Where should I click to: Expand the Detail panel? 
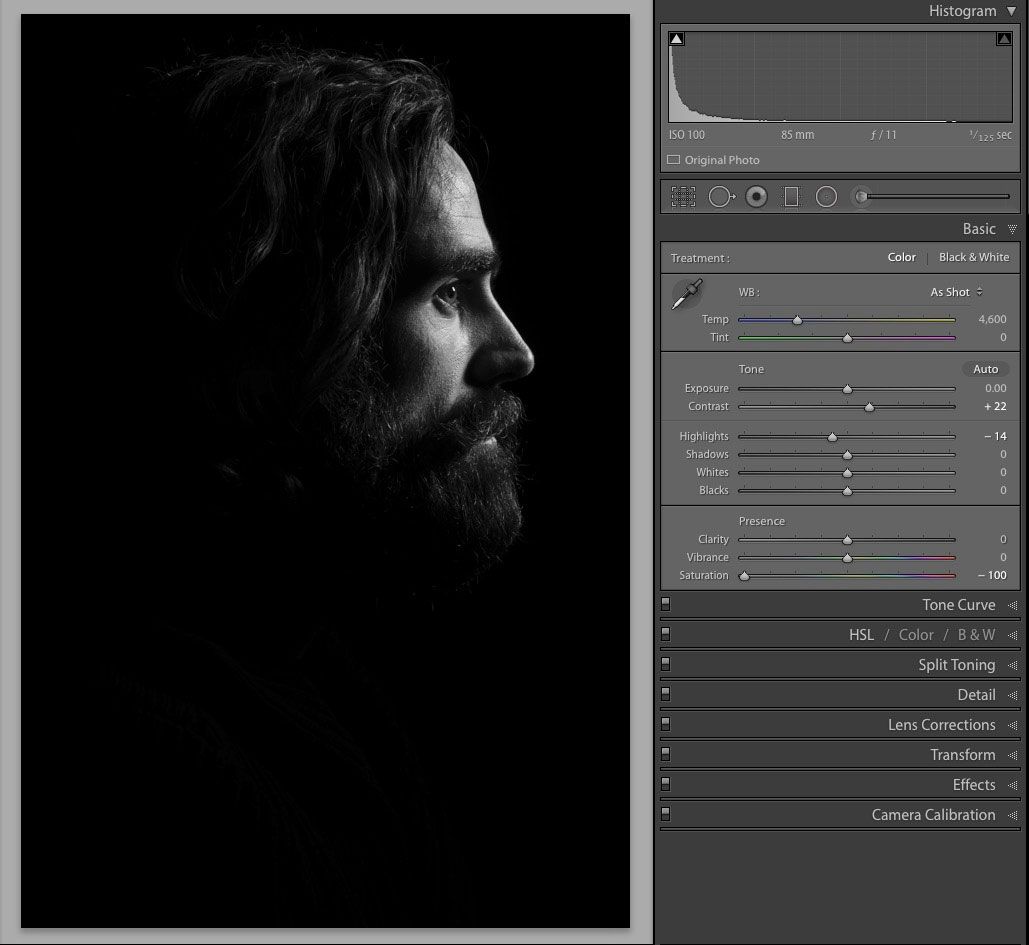pyautogui.click(x=1013, y=695)
